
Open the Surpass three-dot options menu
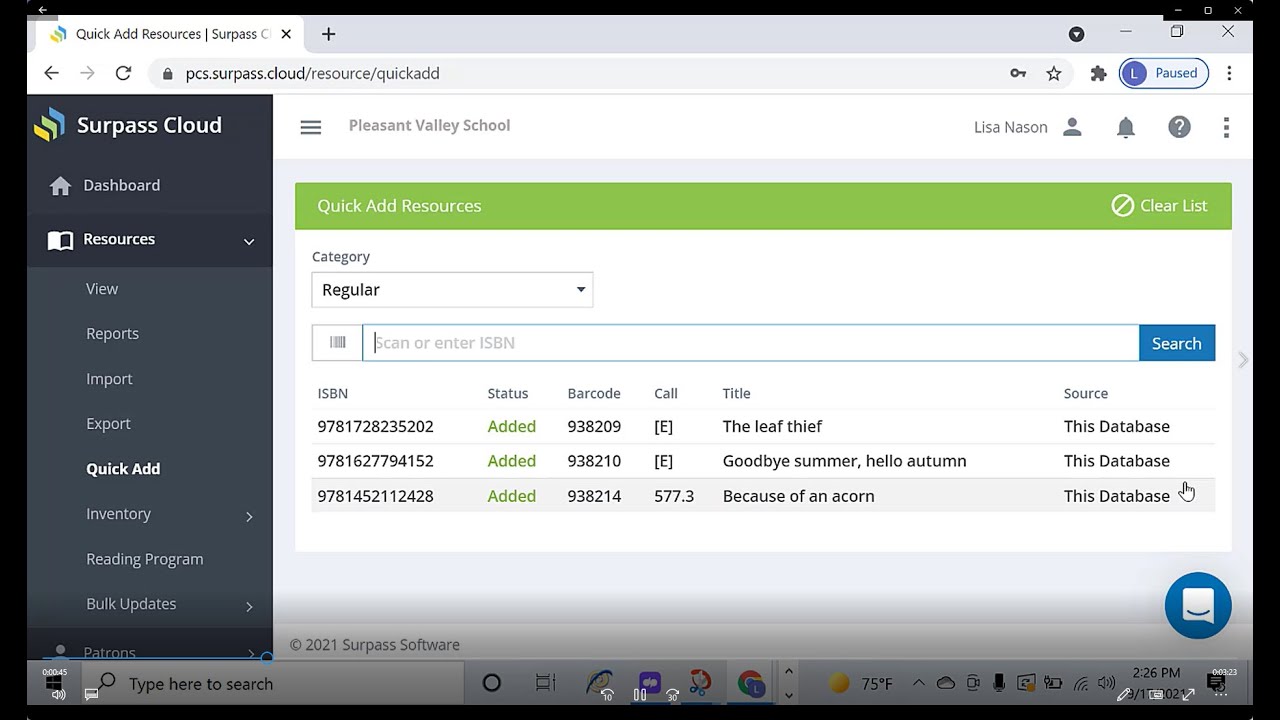pos(1226,127)
